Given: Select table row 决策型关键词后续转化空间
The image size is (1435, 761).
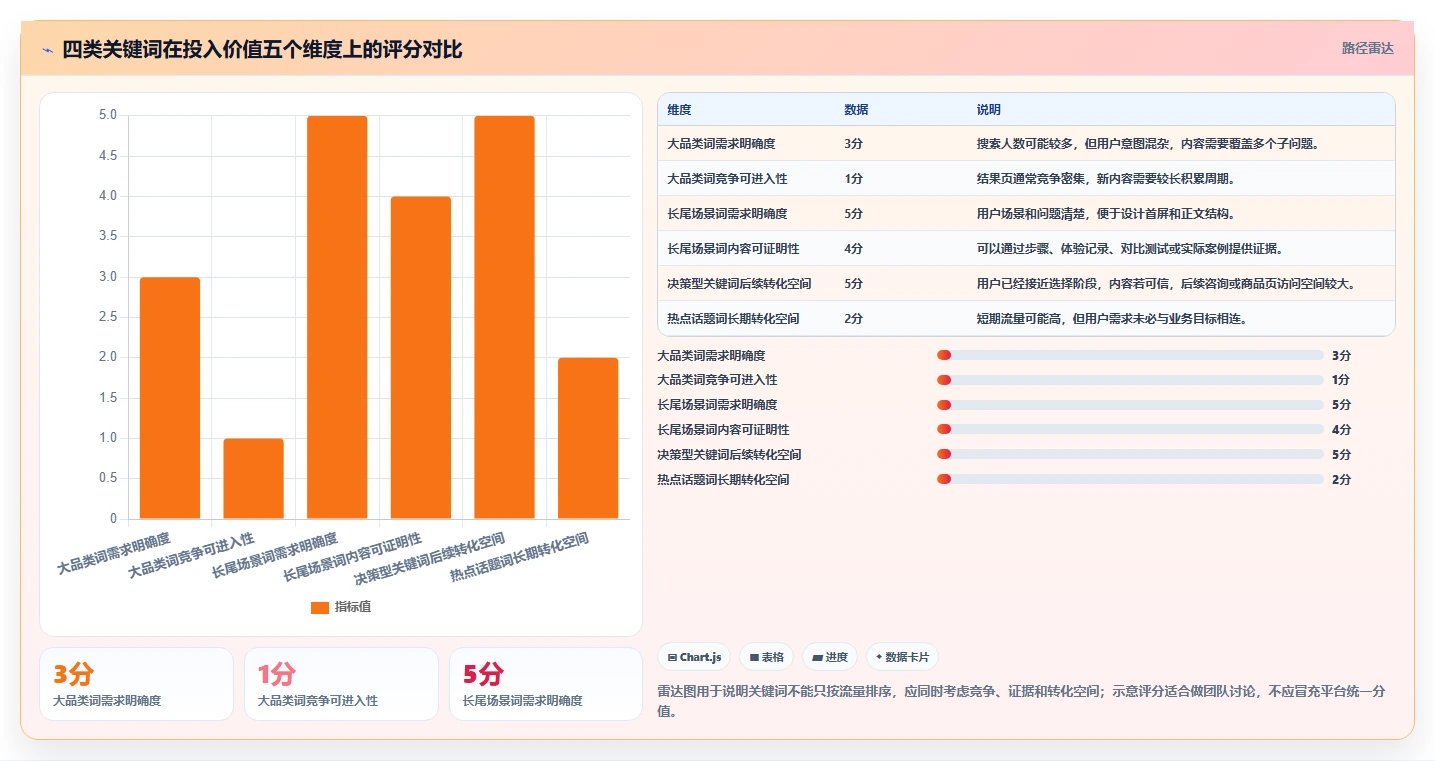Looking at the screenshot, I should 1026,283.
